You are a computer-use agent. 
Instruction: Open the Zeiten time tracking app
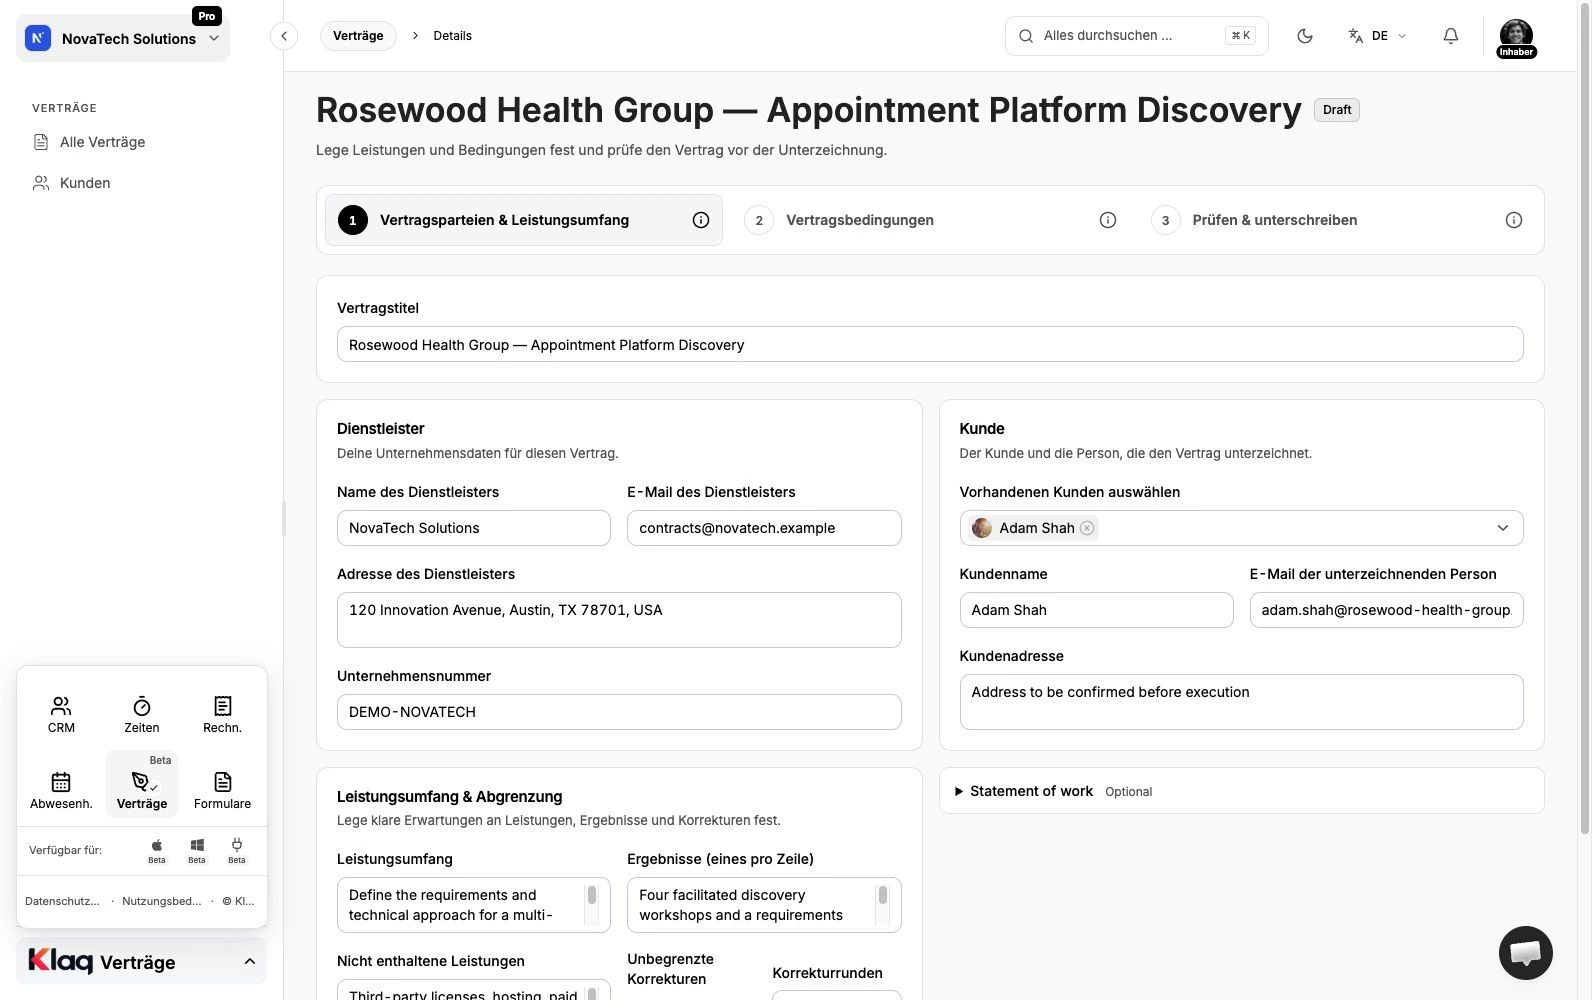click(x=142, y=715)
